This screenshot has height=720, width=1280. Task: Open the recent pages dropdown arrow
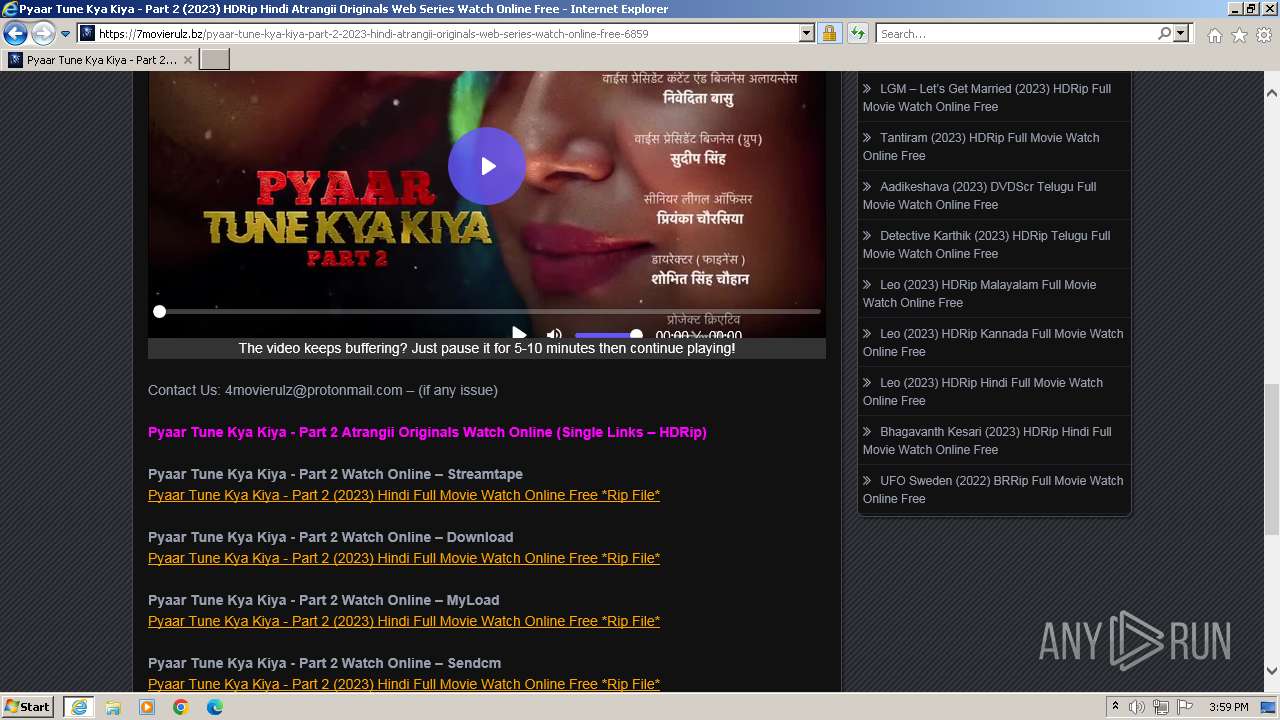(x=66, y=34)
